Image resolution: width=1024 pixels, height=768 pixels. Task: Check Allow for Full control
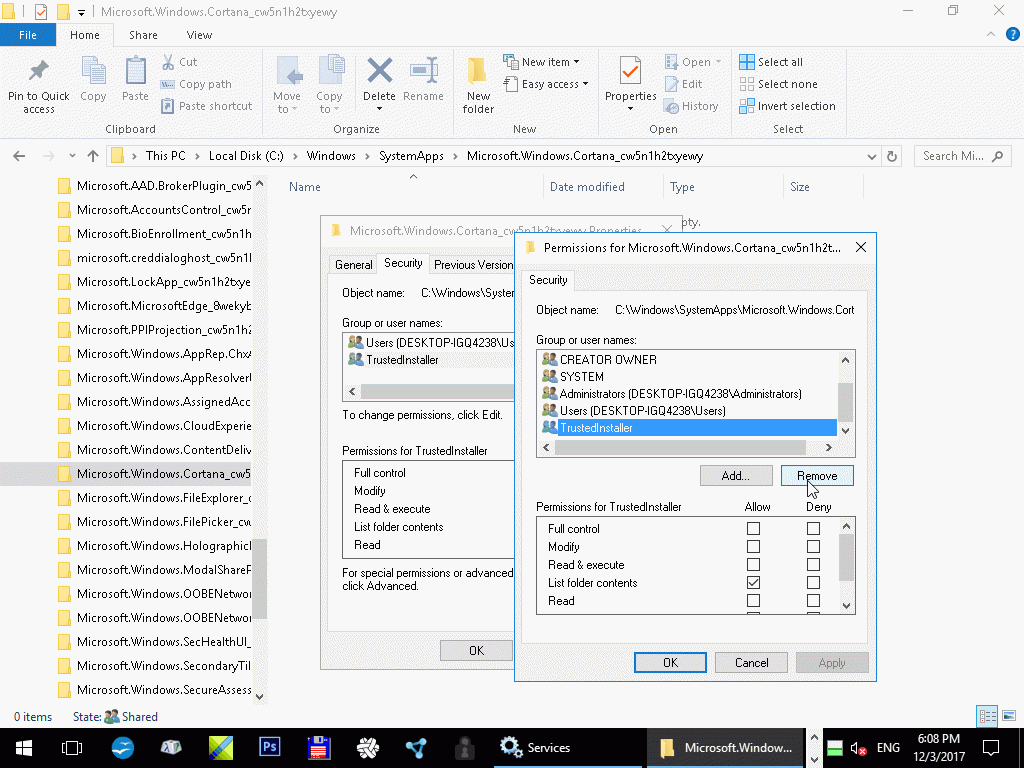[x=753, y=528]
